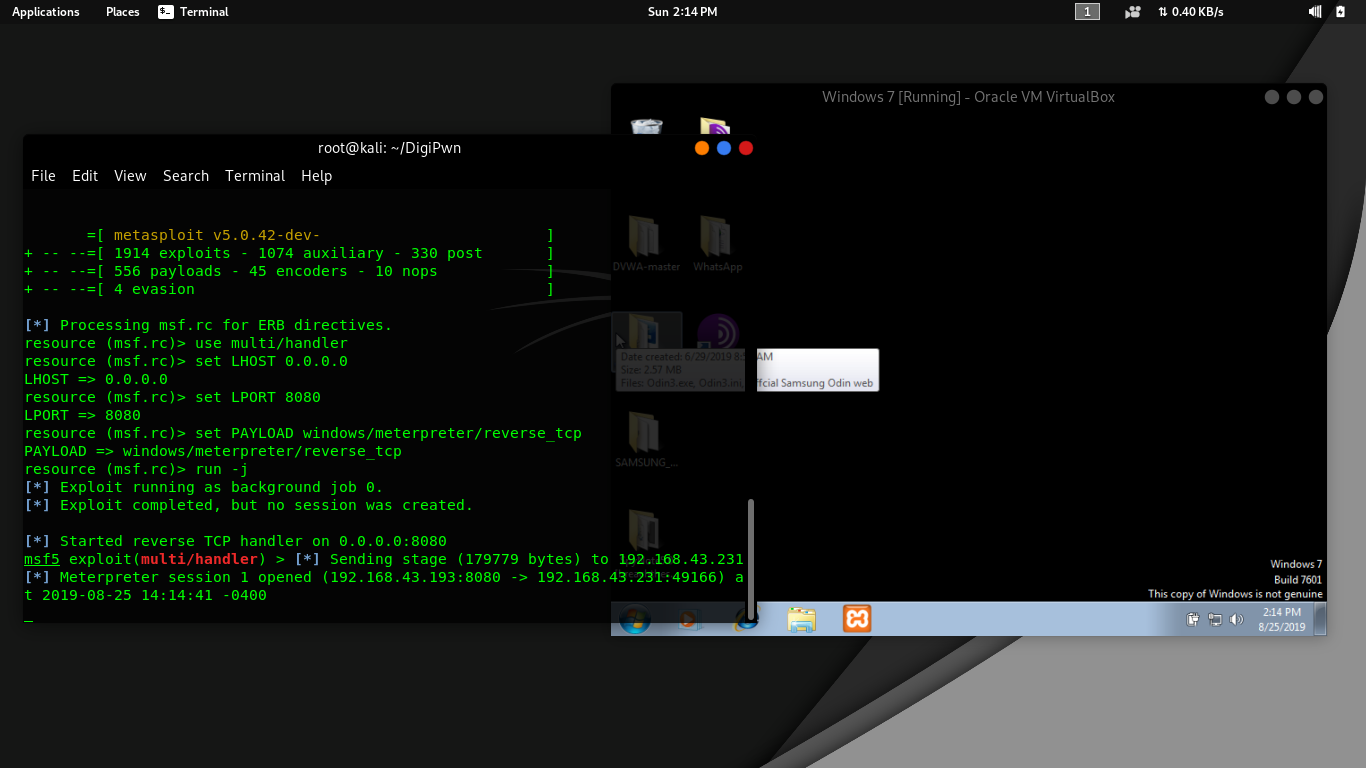Click the 'set PAYLOAD windows/meterpreter/reverse_tcp' line
1366x768 pixels.
[x=303, y=434]
